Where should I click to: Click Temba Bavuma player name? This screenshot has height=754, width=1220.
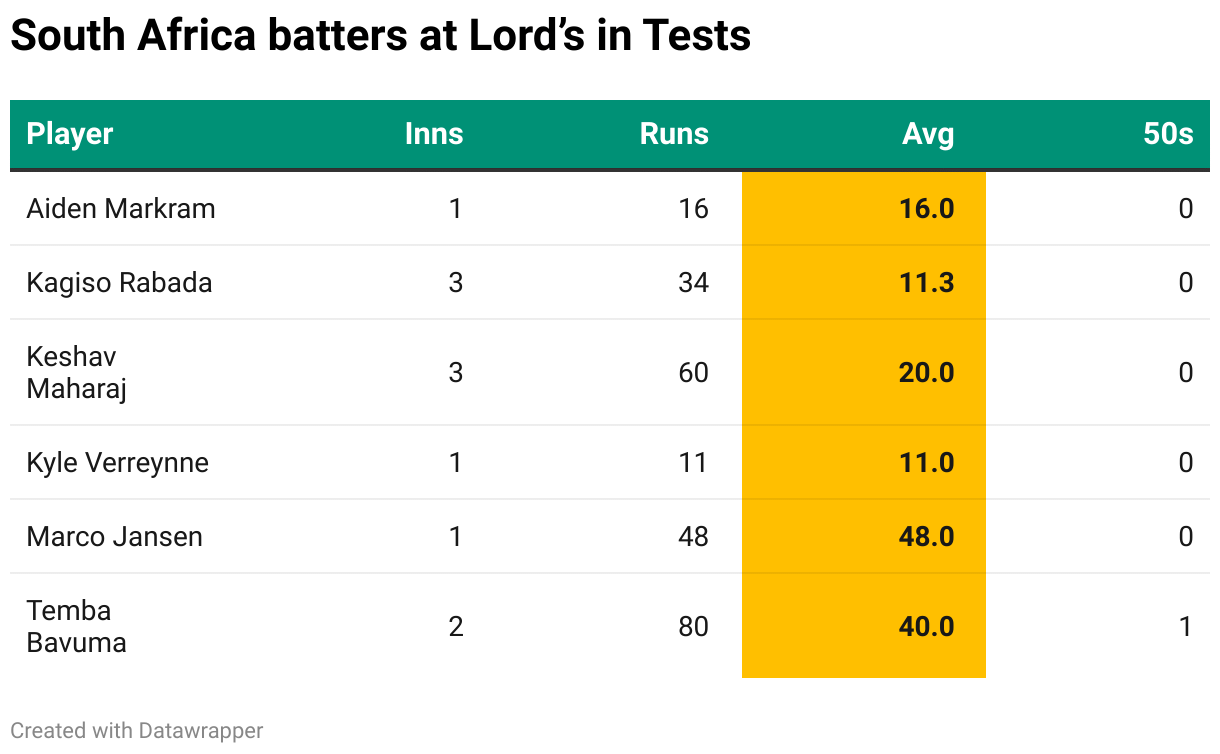(77, 626)
